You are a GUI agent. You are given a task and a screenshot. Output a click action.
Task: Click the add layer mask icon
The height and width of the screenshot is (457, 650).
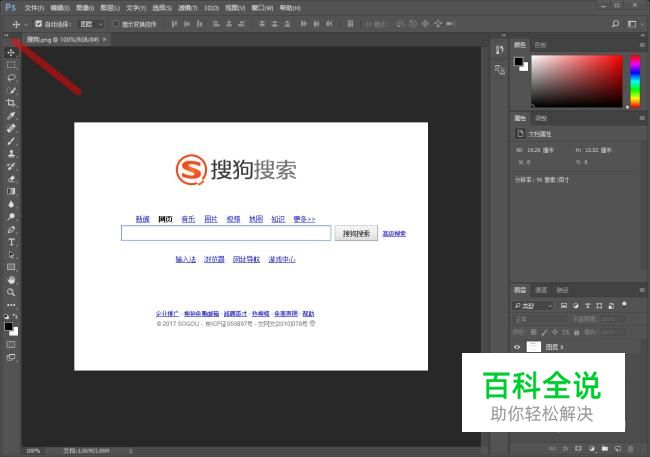[578, 449]
